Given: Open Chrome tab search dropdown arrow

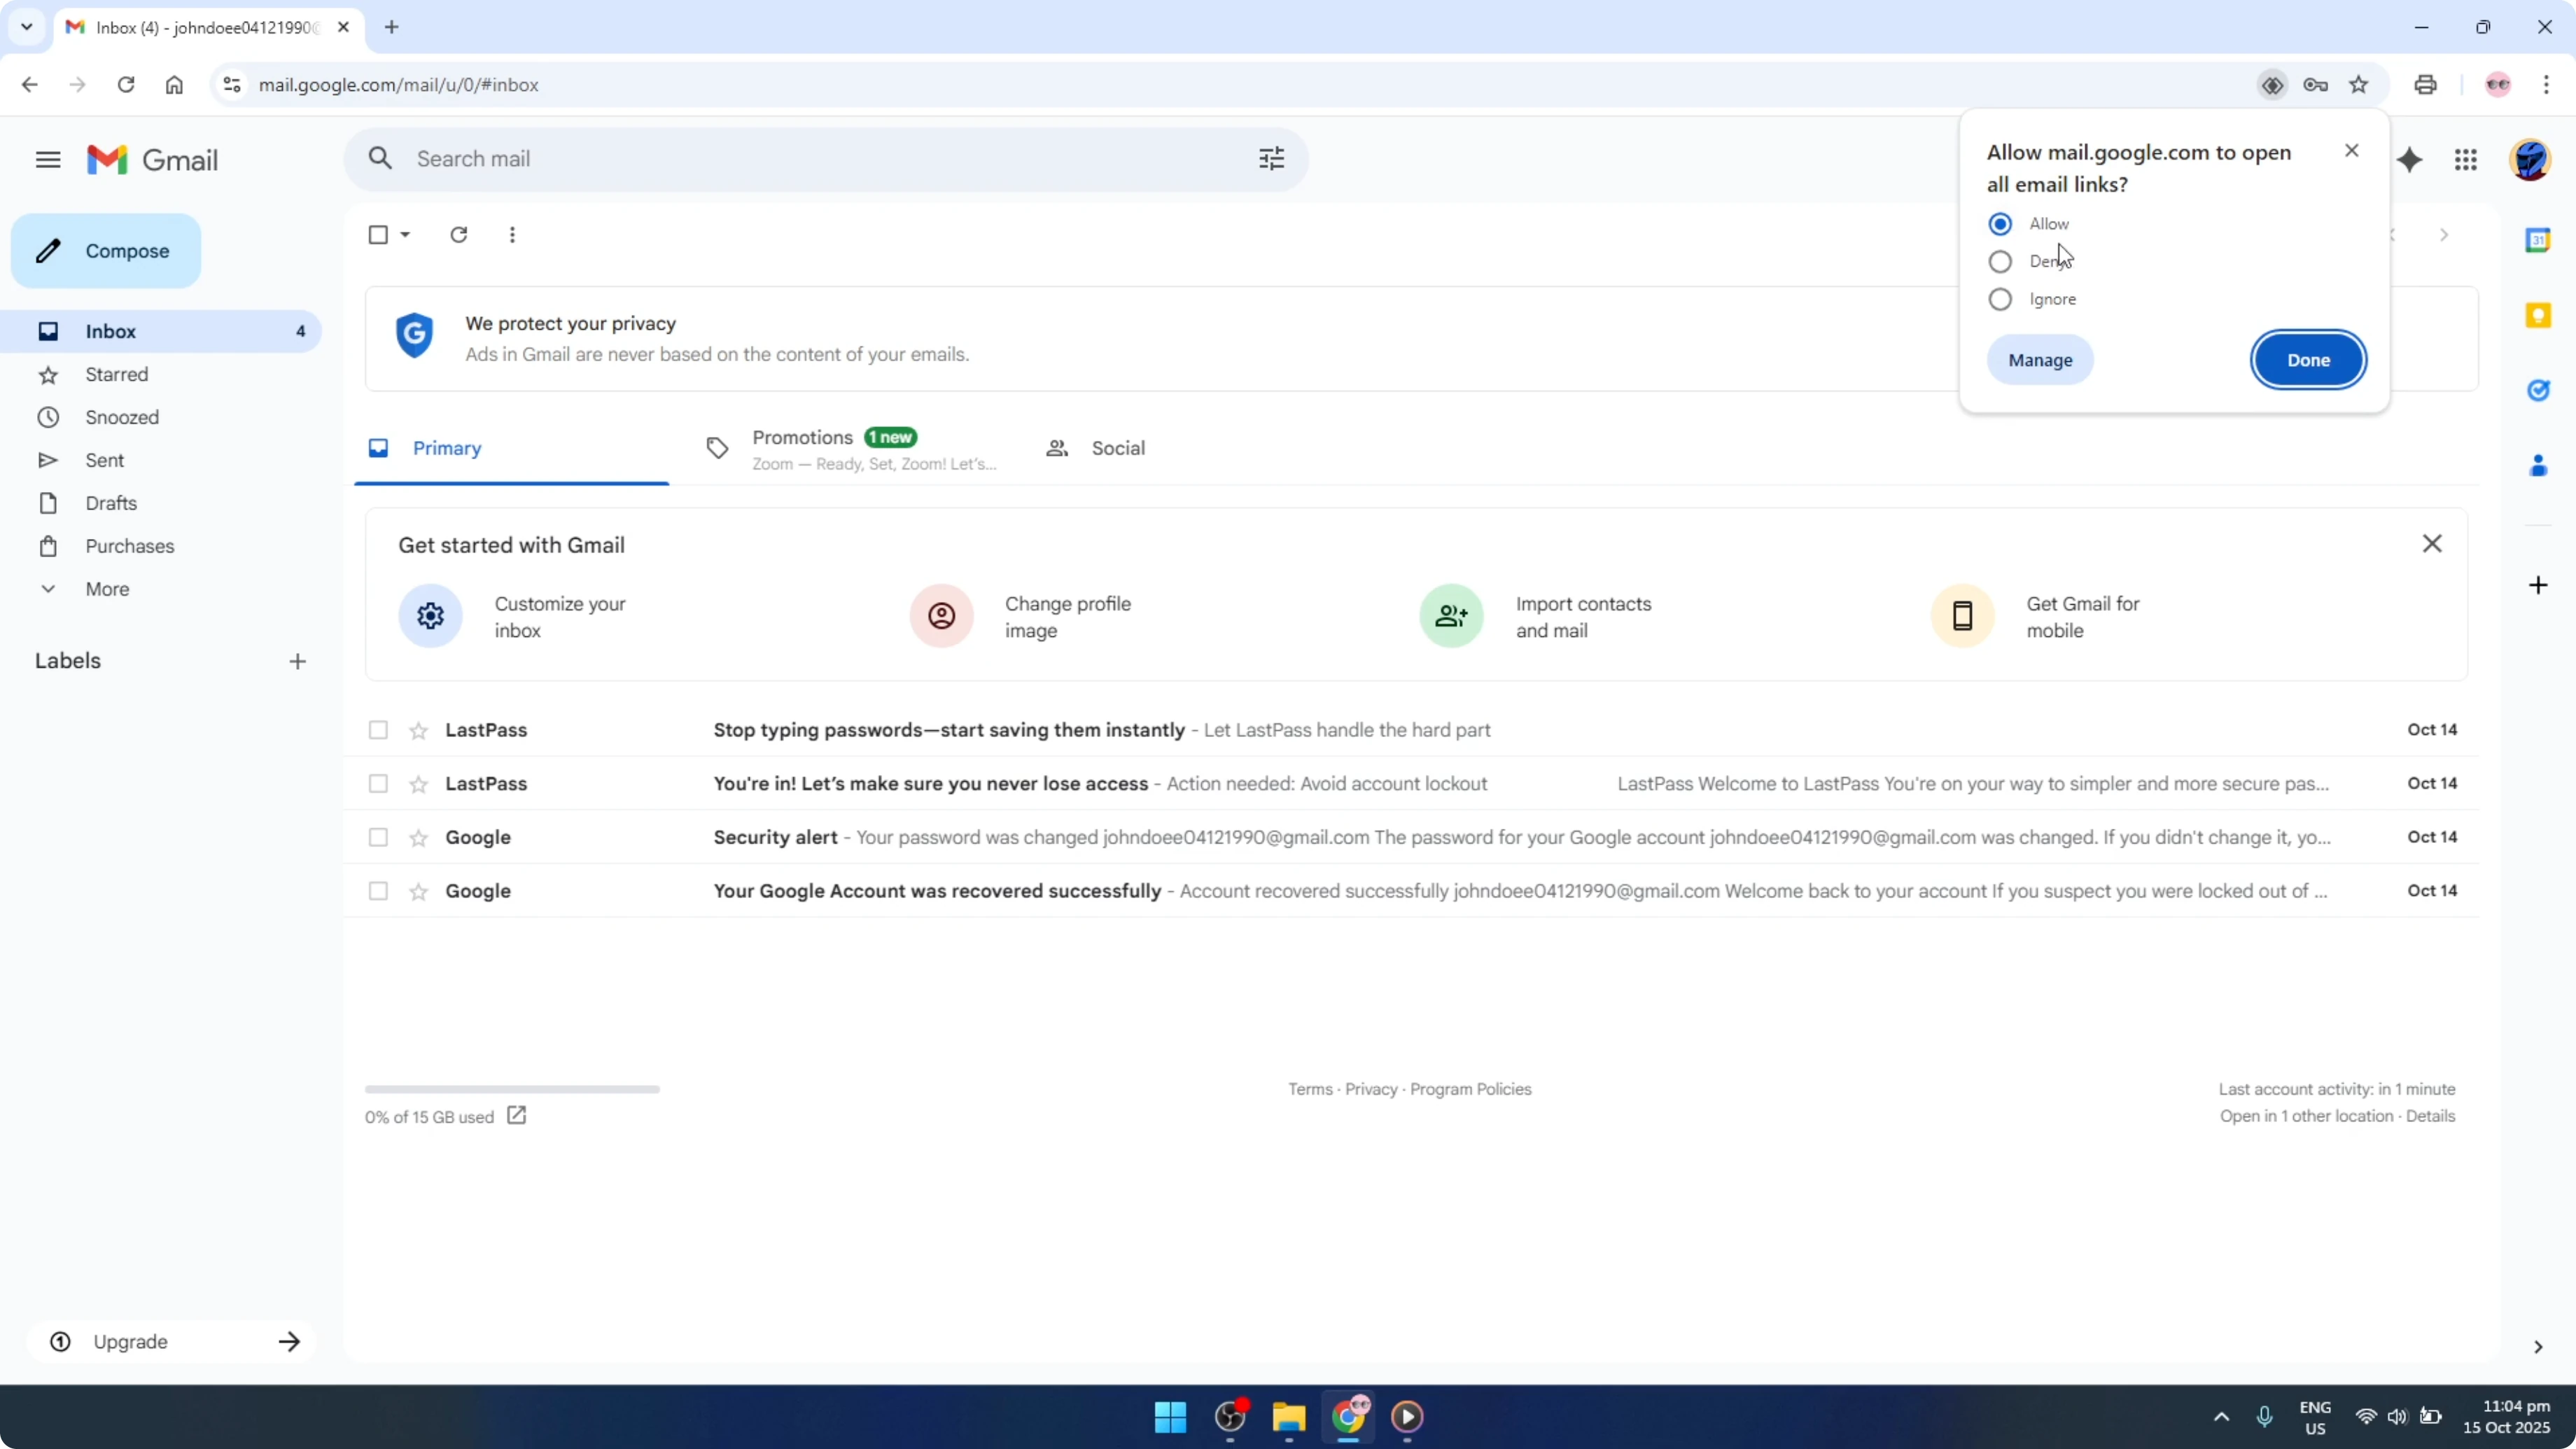Looking at the screenshot, I should click(x=27, y=27).
